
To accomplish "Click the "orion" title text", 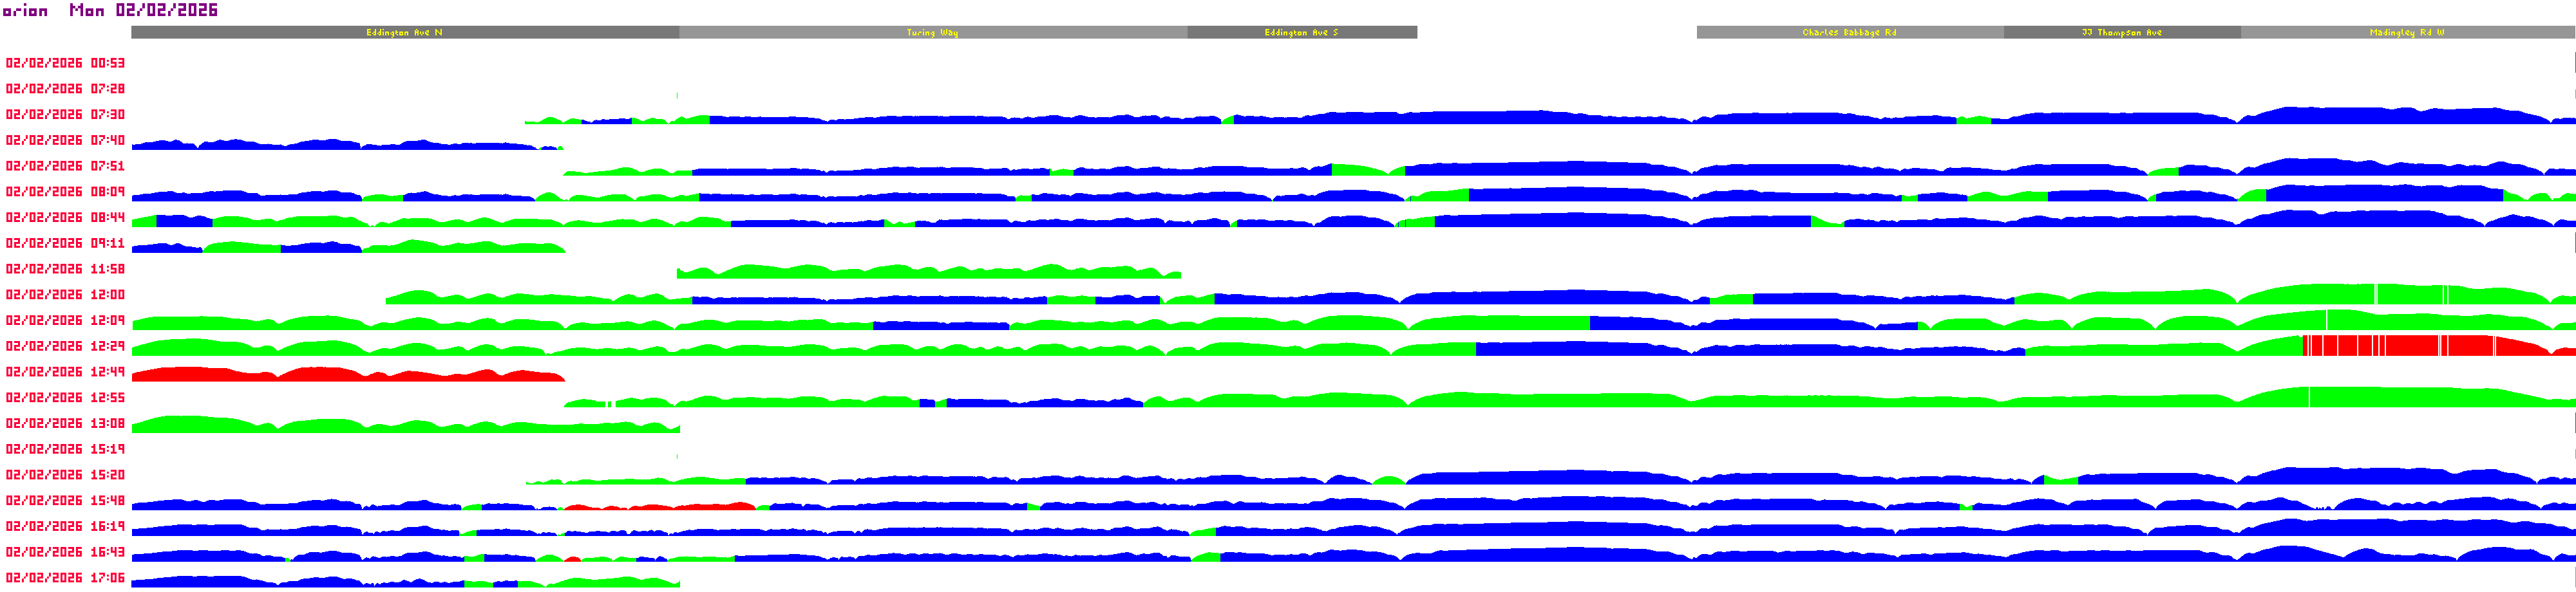I will click(25, 11).
